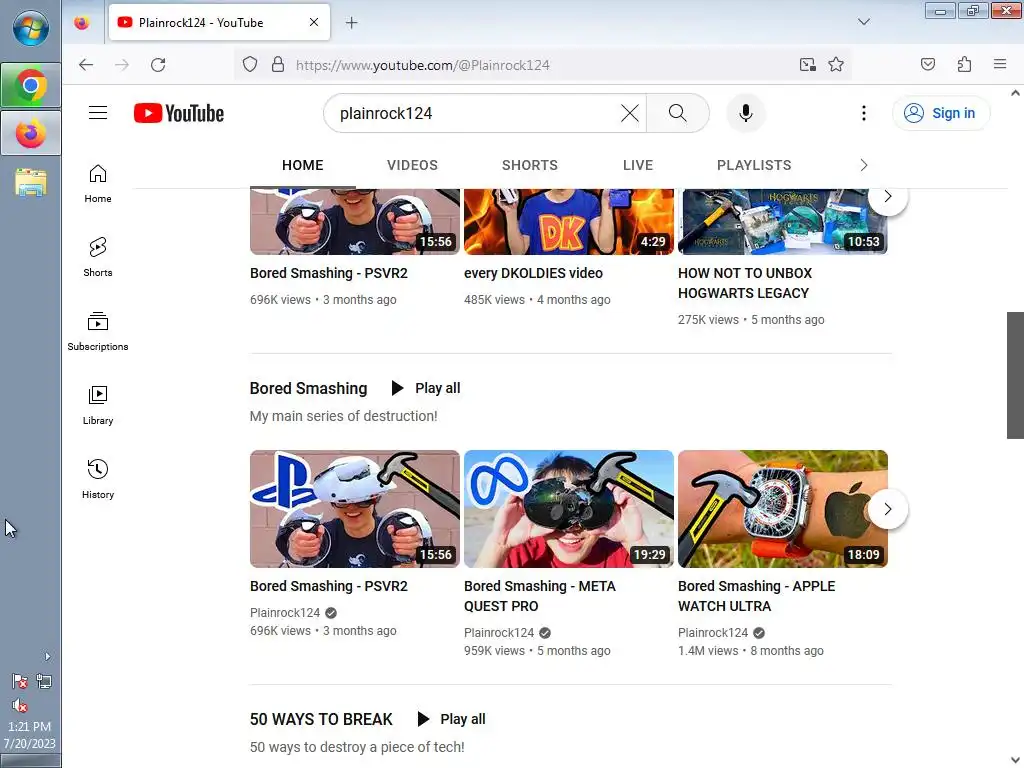The image size is (1024, 768).
Task: Open the Firefox application menu
Action: click(1000, 64)
